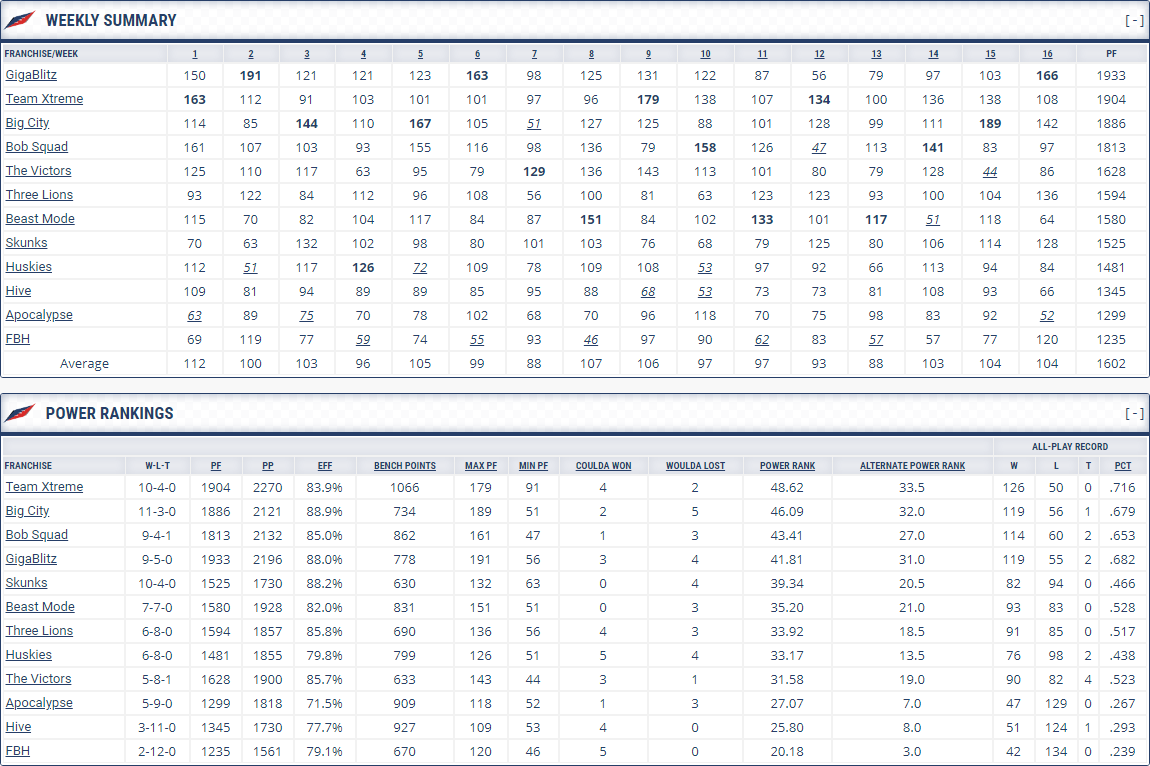Sort rankings by Woulda Lost
Viewport: 1150px width, 766px height.
pos(695,466)
